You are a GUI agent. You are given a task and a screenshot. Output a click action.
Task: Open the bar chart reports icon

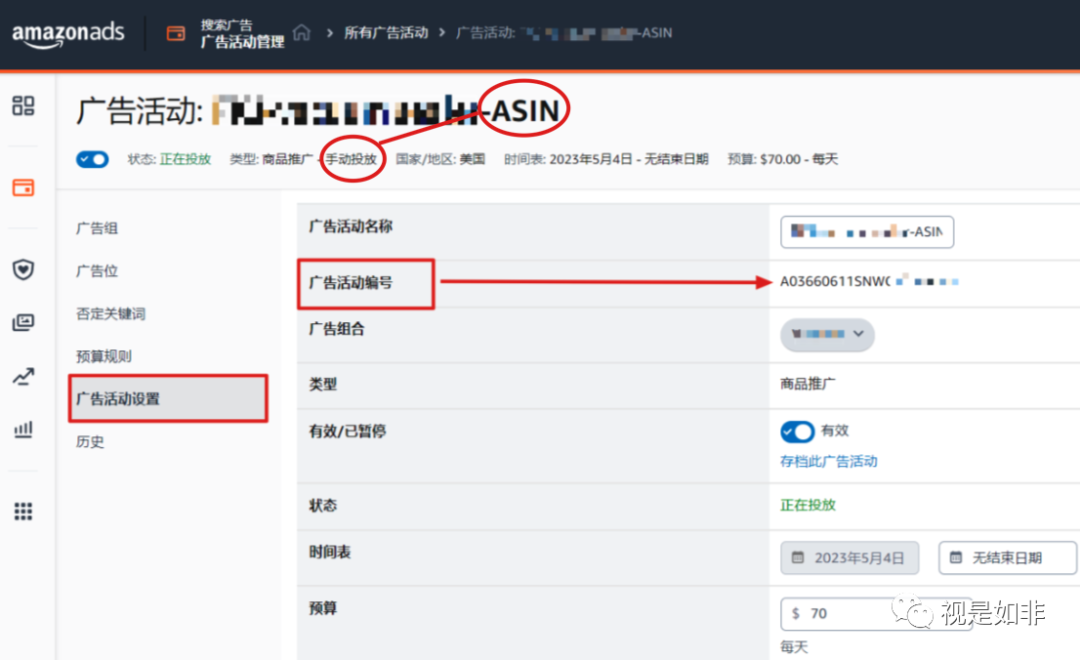click(23, 428)
